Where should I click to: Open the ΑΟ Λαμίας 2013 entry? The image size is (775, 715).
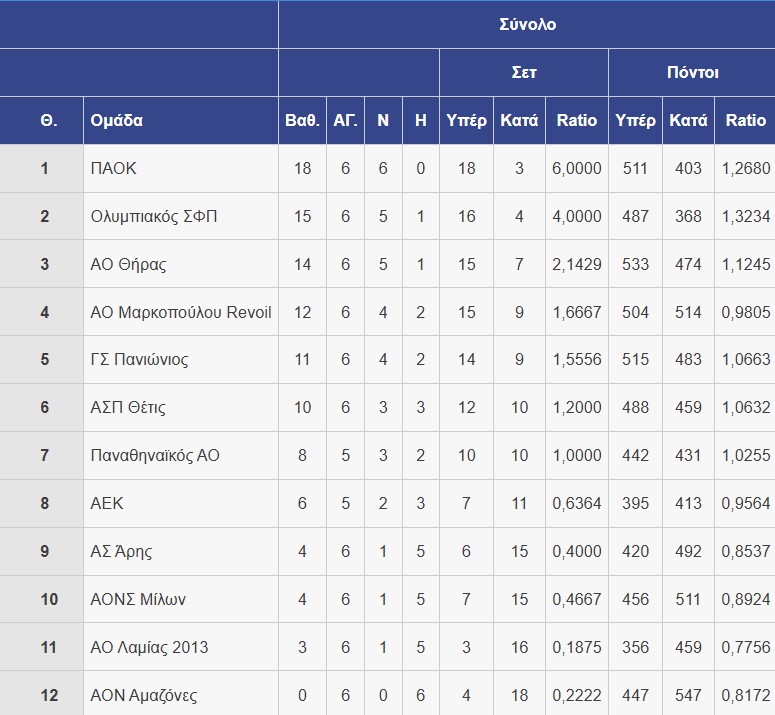149,647
